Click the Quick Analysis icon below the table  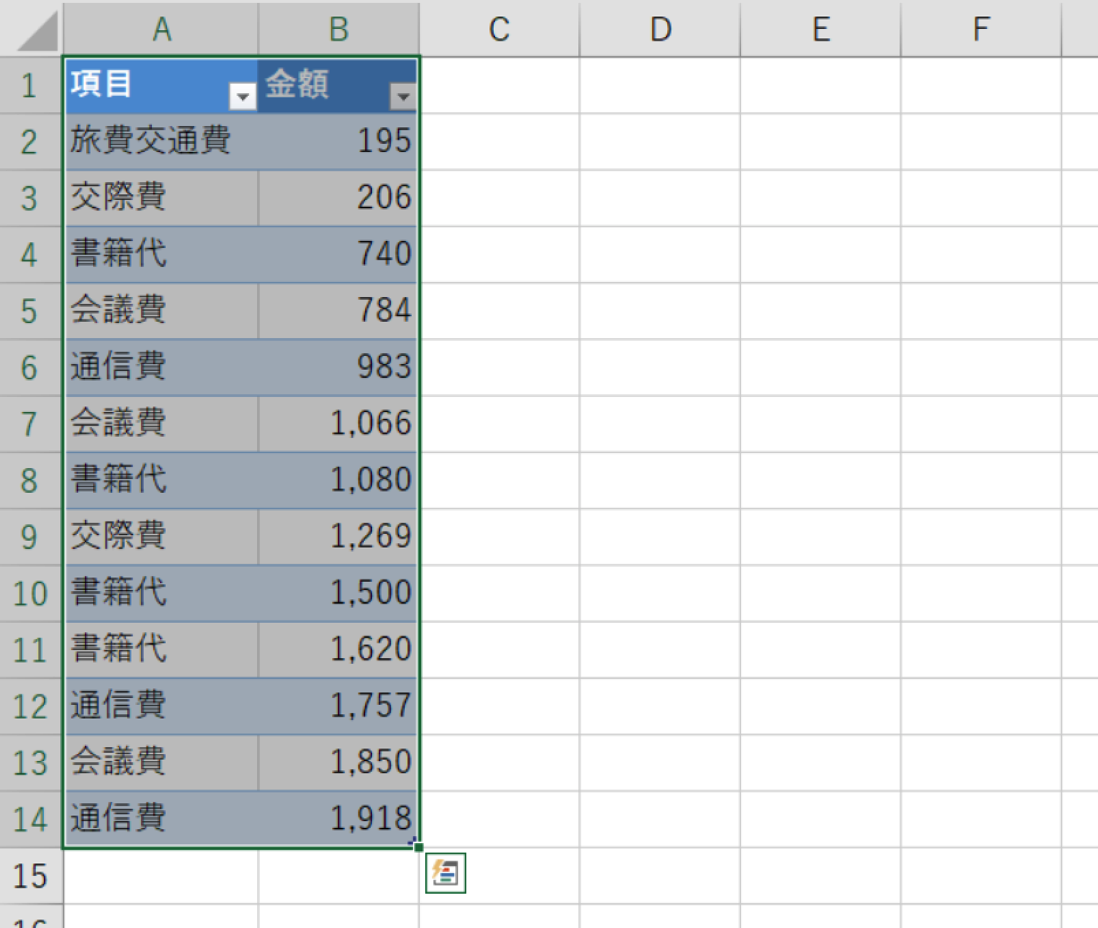[445, 873]
